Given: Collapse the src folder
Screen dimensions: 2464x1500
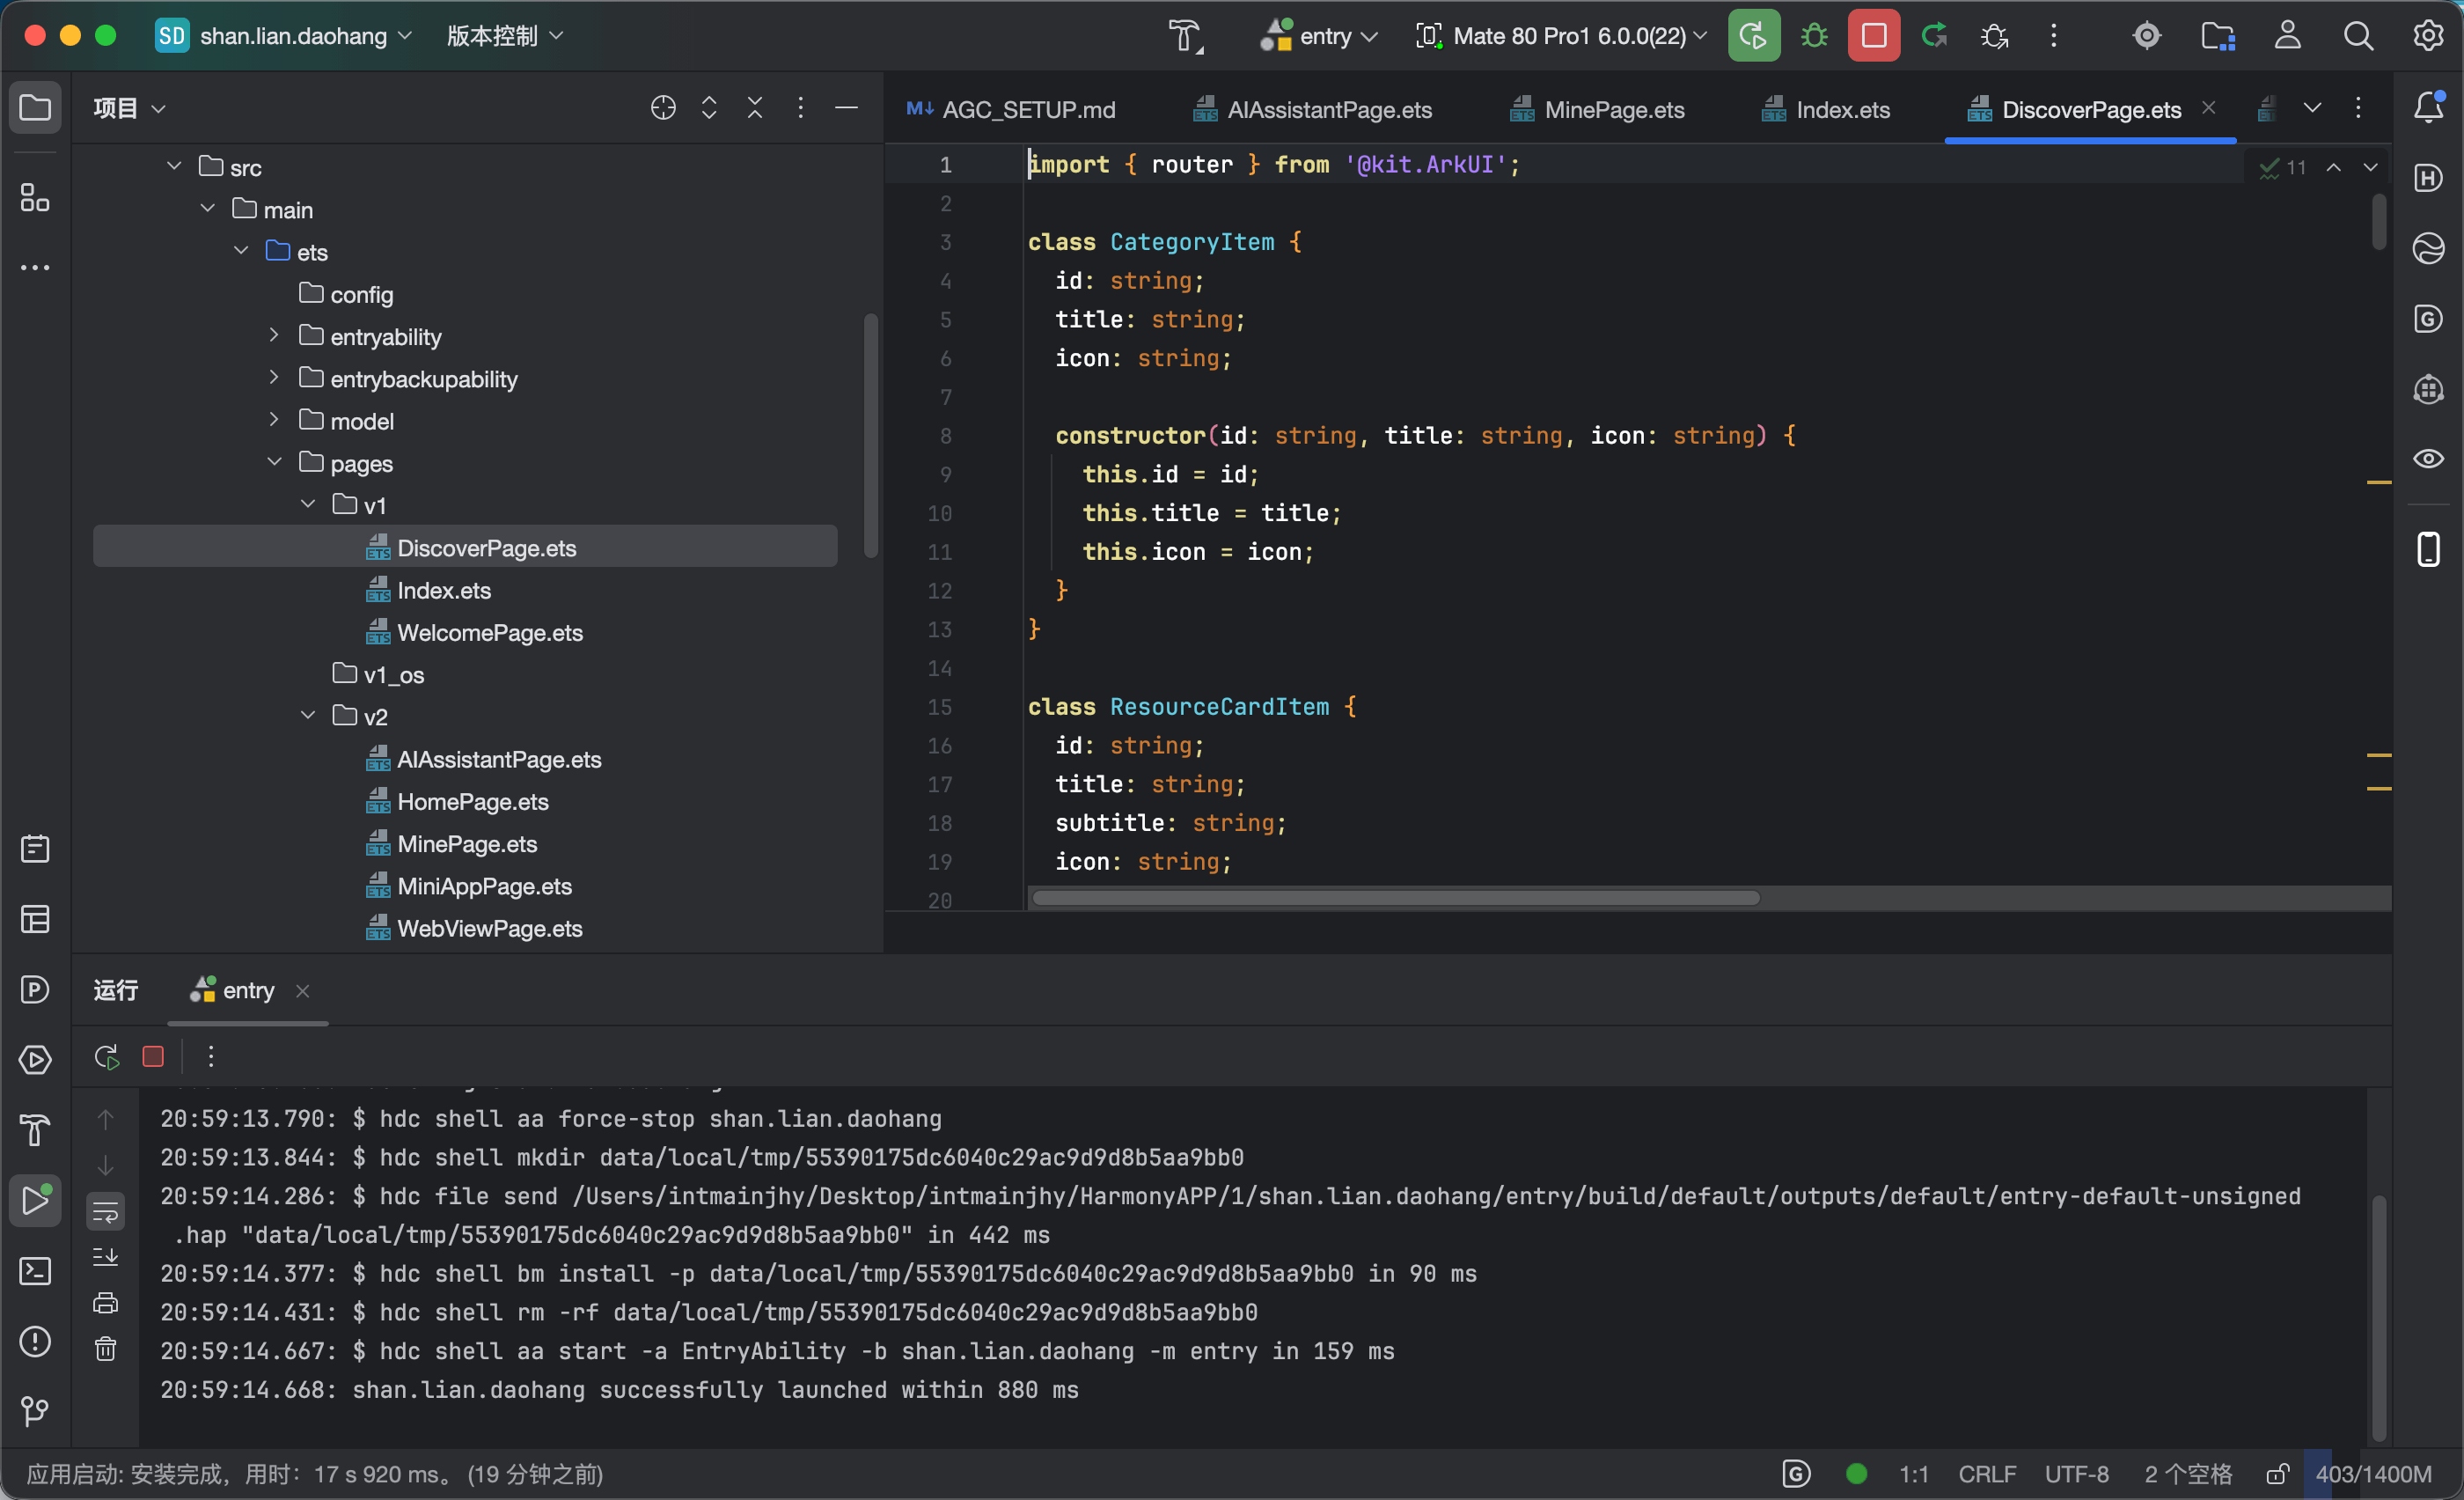Looking at the screenshot, I should coord(174,166).
